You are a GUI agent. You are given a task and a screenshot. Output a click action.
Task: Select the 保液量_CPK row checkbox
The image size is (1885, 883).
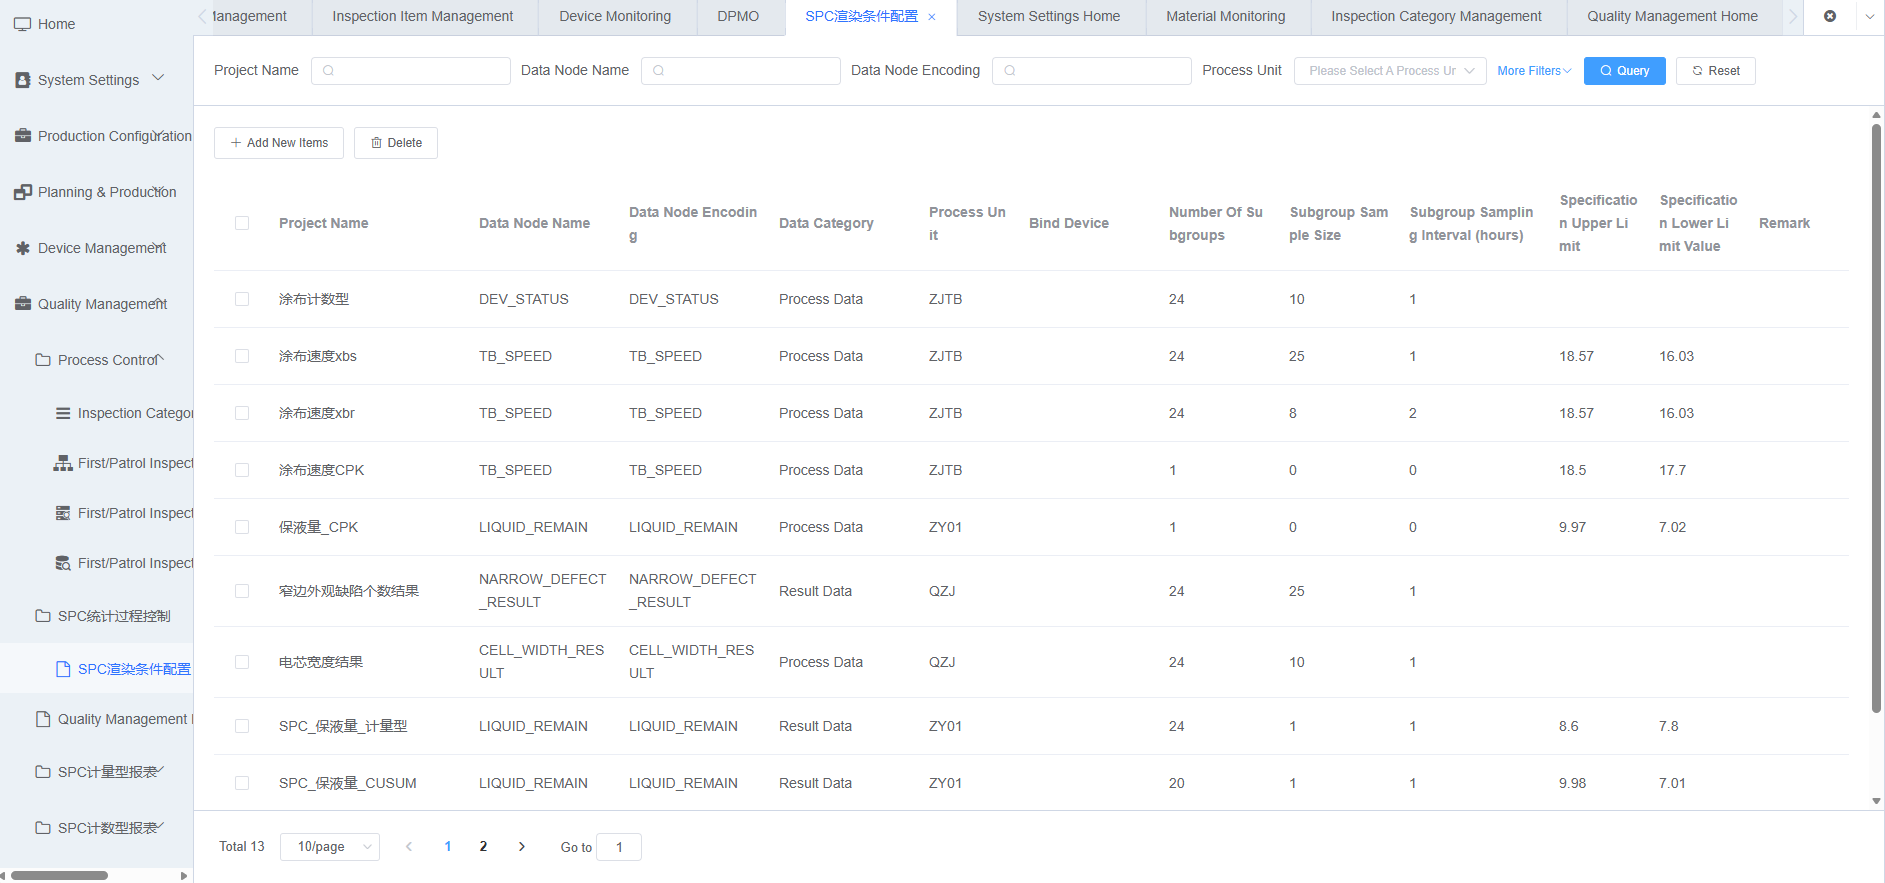[242, 527]
